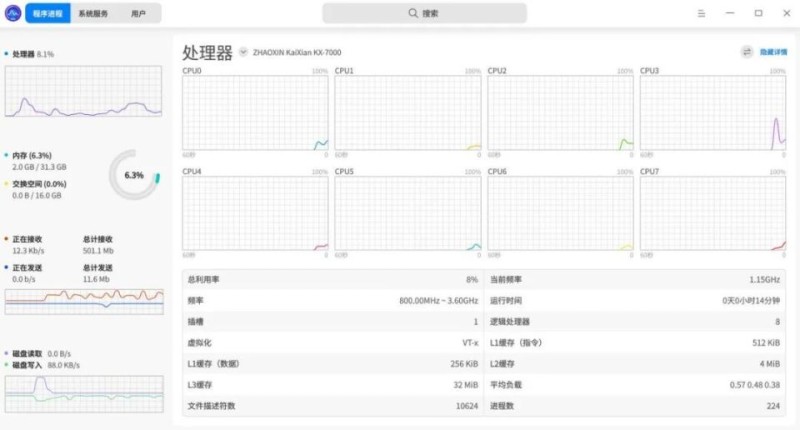Viewport: 800px width, 430px height.
Task: Click the 隐藏详情 link
Action: pos(773,52)
